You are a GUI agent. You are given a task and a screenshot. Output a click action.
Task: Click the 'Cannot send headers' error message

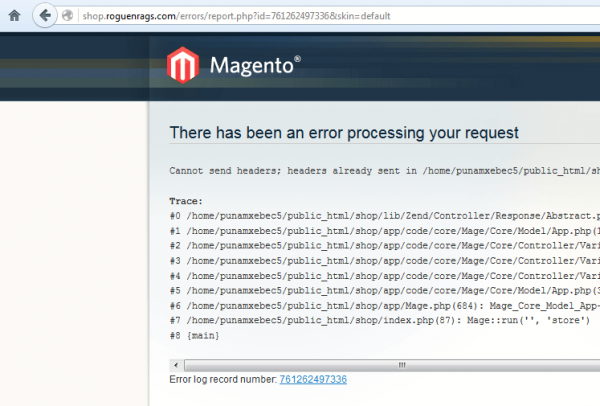[x=384, y=170]
